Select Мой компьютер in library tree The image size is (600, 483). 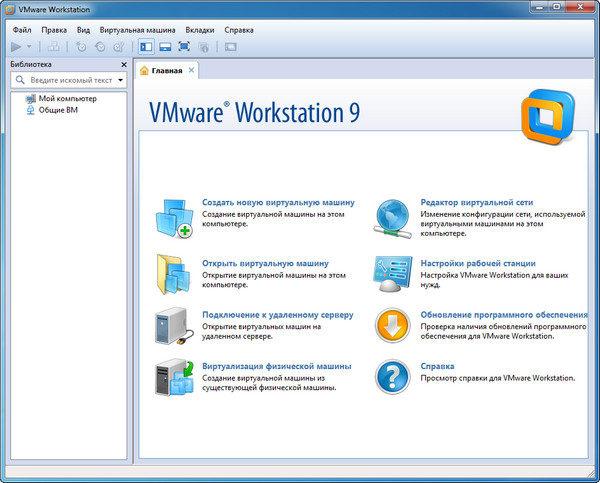[x=67, y=98]
